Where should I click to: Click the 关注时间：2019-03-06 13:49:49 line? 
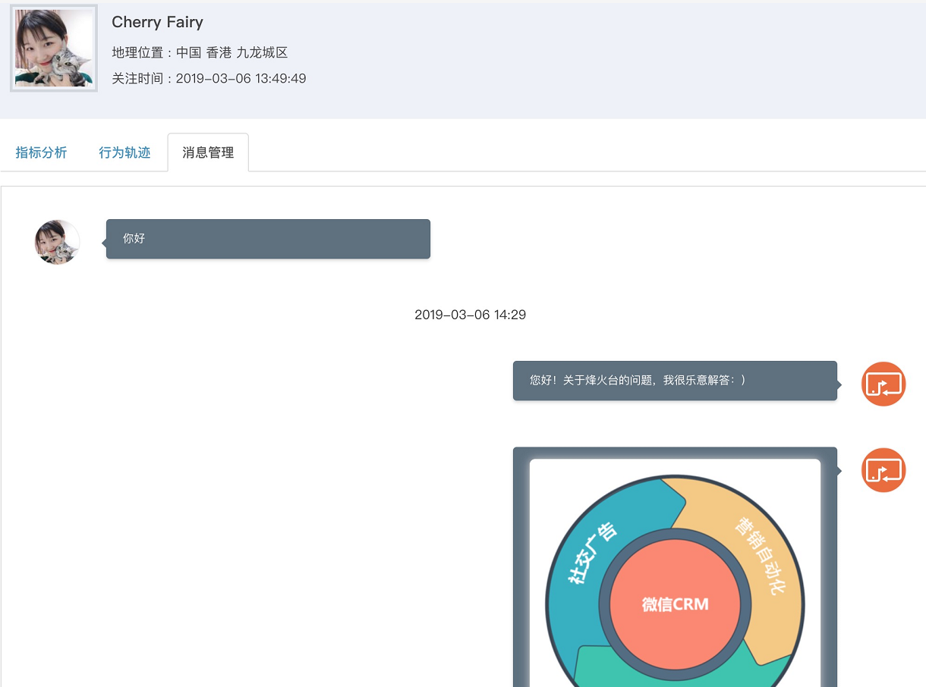click(x=209, y=79)
